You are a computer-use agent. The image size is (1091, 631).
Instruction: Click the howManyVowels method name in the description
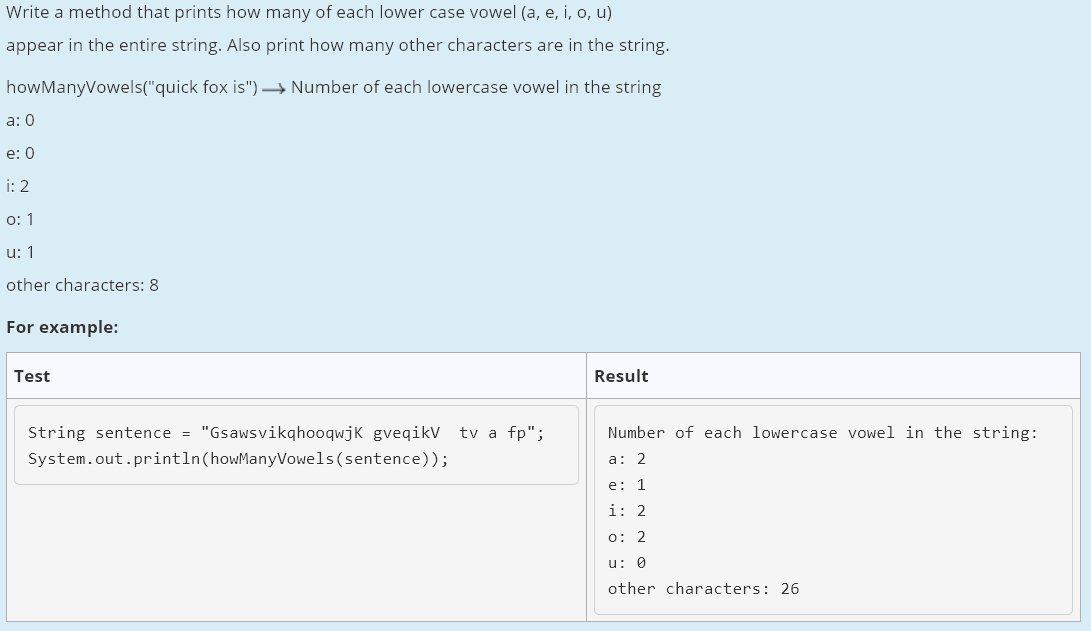62,87
